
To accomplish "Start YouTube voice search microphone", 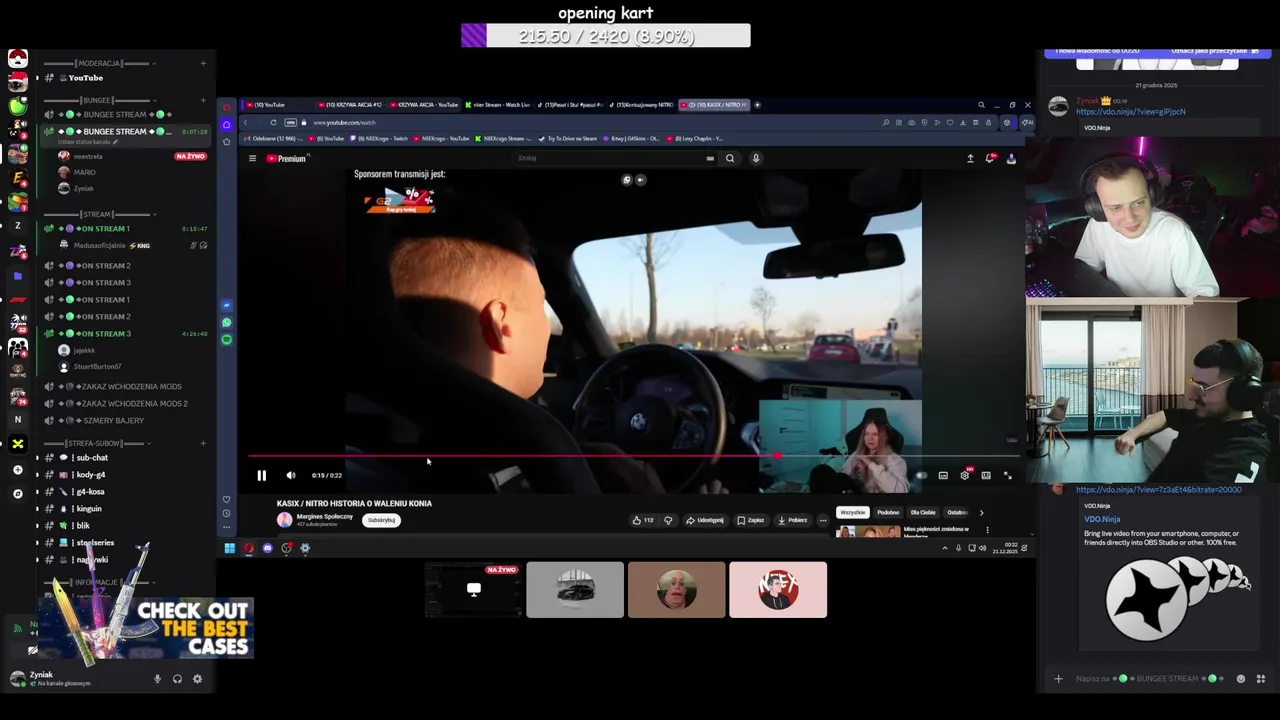I will 756,158.
